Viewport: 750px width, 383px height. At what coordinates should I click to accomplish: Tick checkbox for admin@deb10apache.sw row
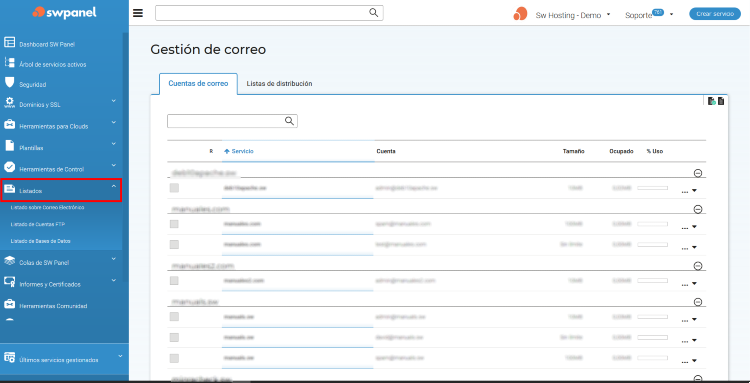174,188
